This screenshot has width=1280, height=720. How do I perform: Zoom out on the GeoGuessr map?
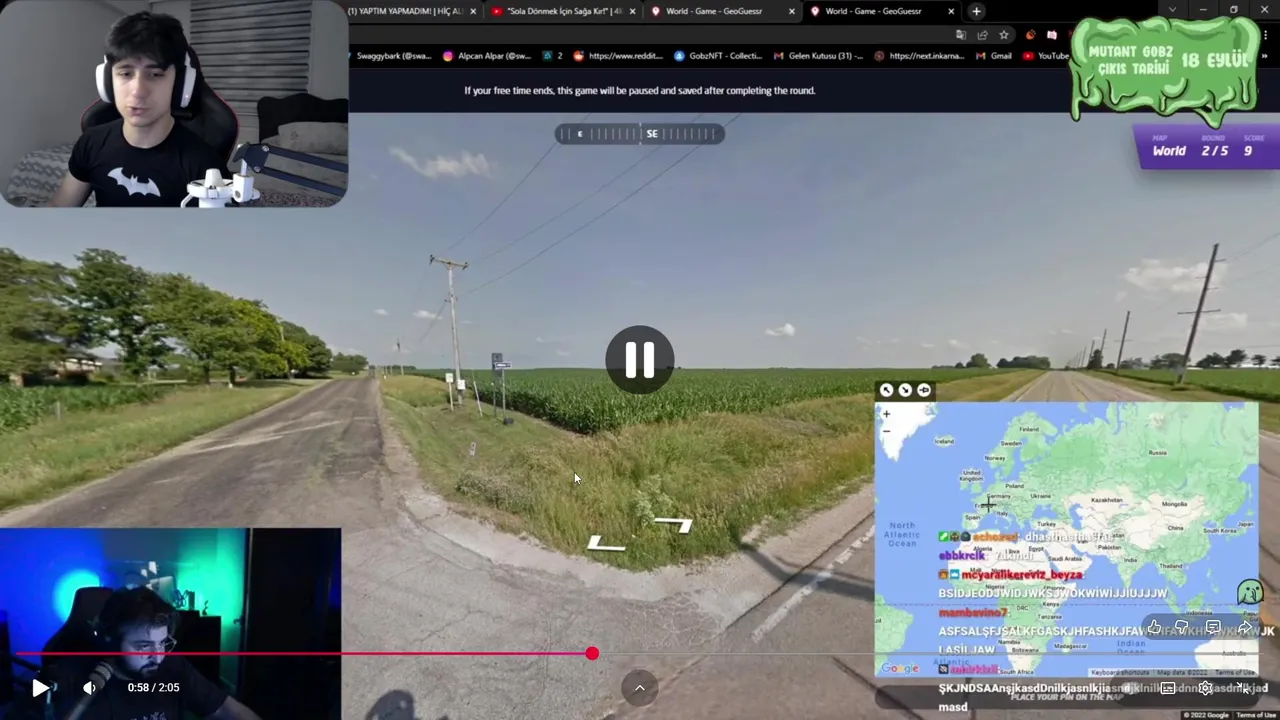pos(886,431)
